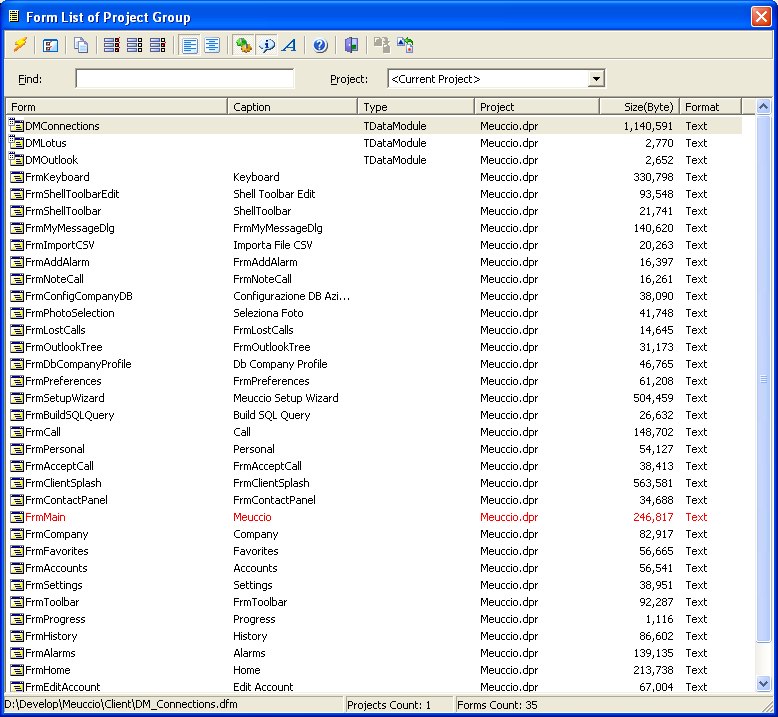
Task: Click the italic A font toolbar icon
Action: point(290,45)
